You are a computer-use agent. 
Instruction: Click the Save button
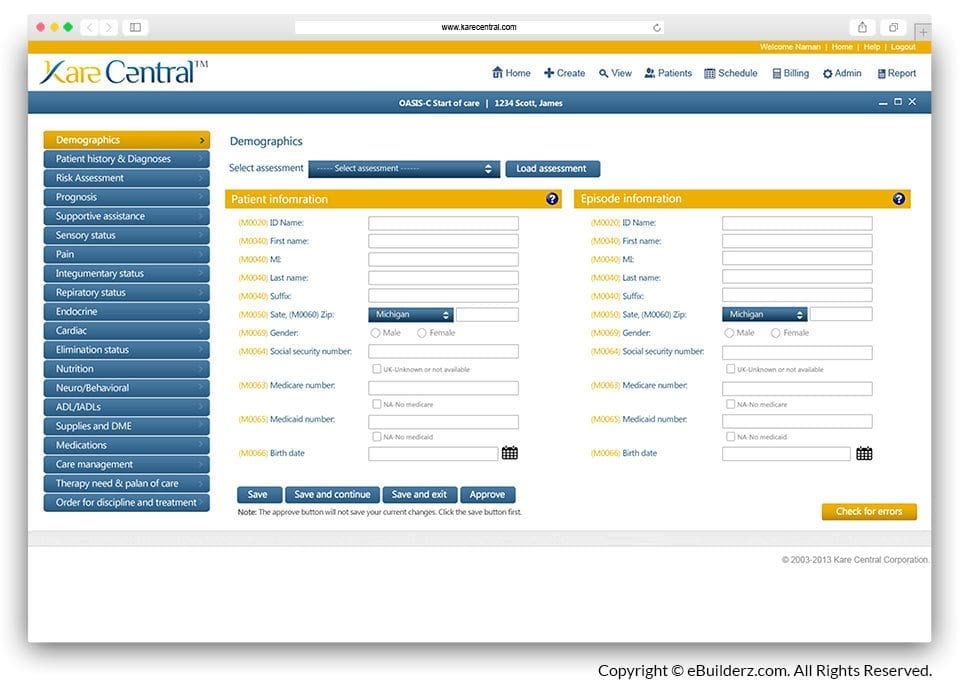click(259, 495)
